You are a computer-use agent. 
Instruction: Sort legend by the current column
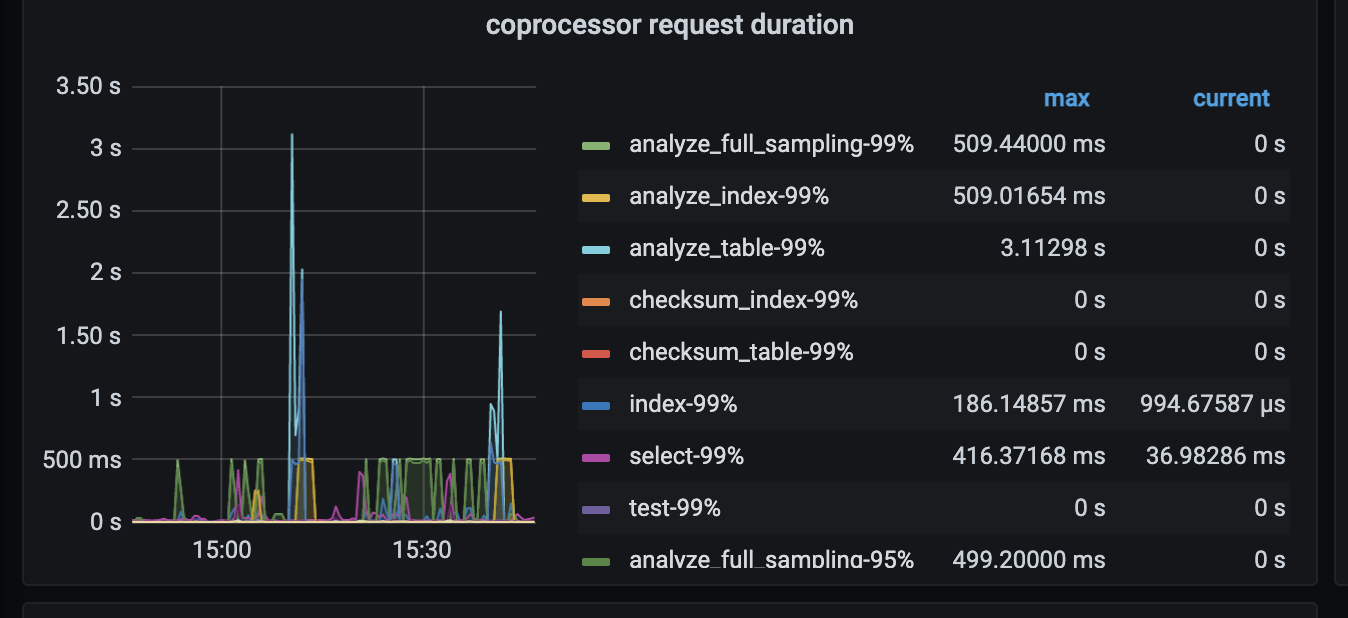click(x=1230, y=98)
